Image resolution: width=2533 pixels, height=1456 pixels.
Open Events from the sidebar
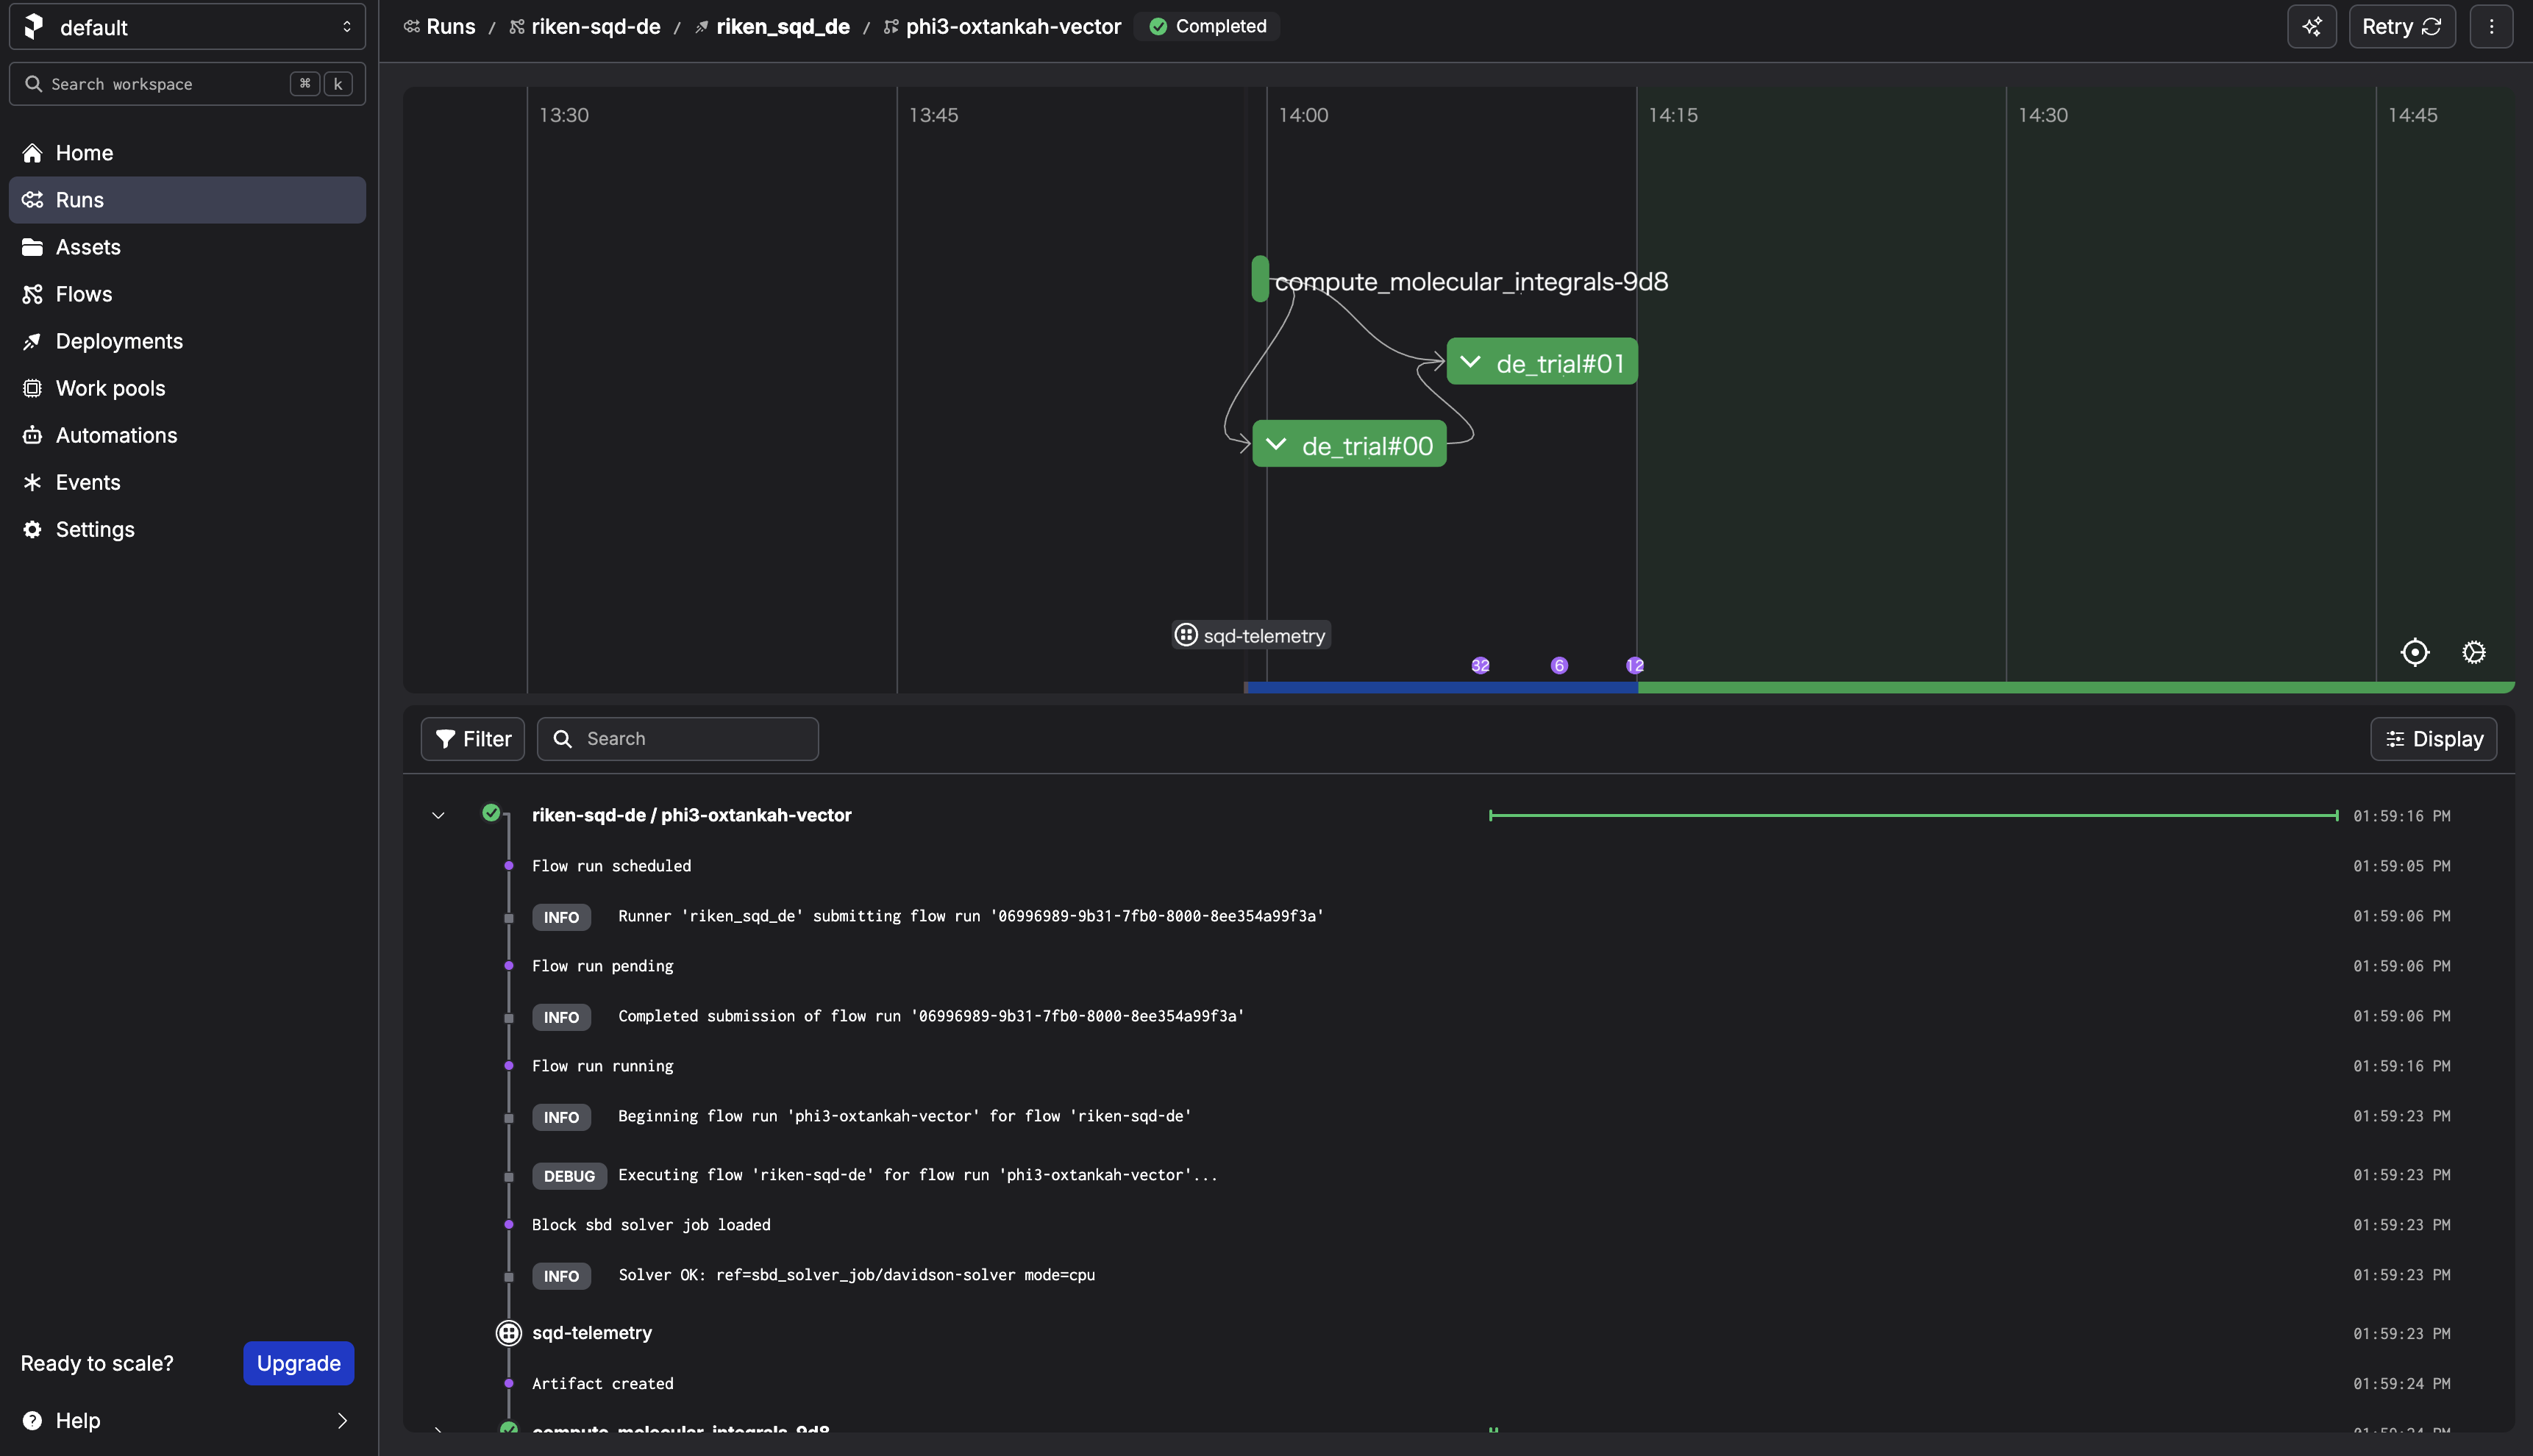88,482
